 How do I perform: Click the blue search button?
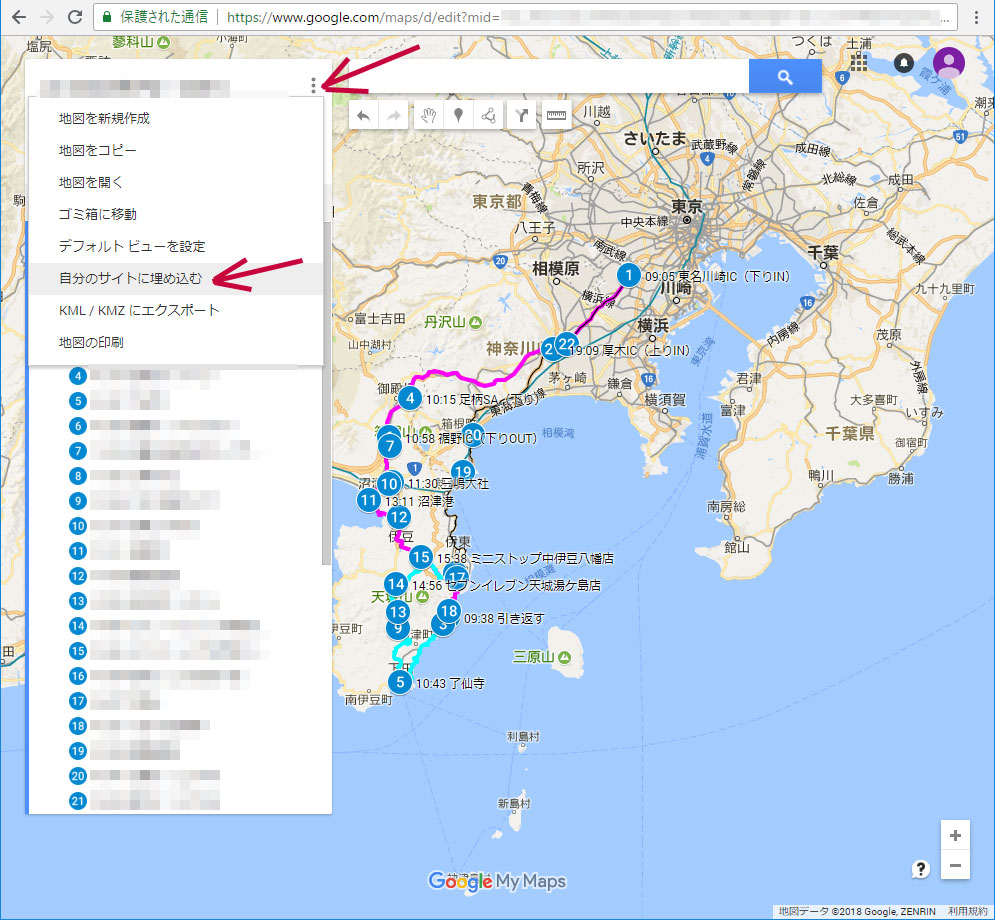(x=785, y=77)
